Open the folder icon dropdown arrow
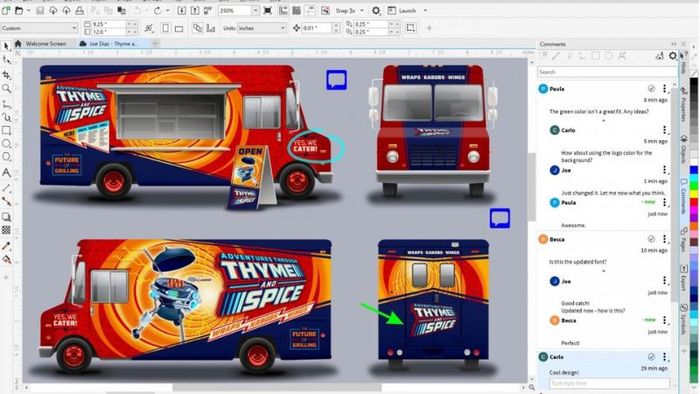 (28, 10)
